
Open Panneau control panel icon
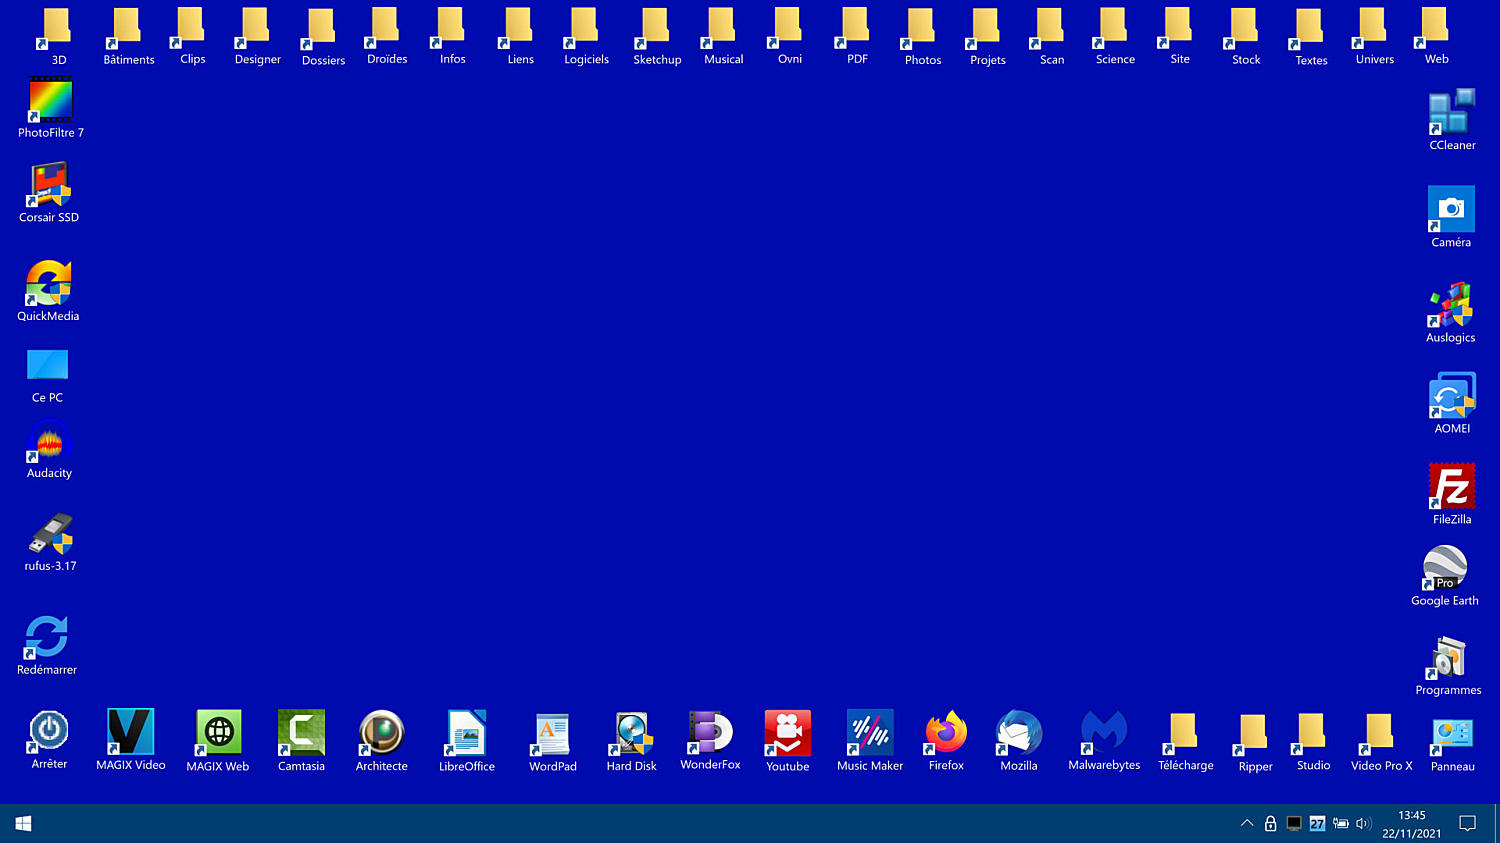pyautogui.click(x=1453, y=734)
